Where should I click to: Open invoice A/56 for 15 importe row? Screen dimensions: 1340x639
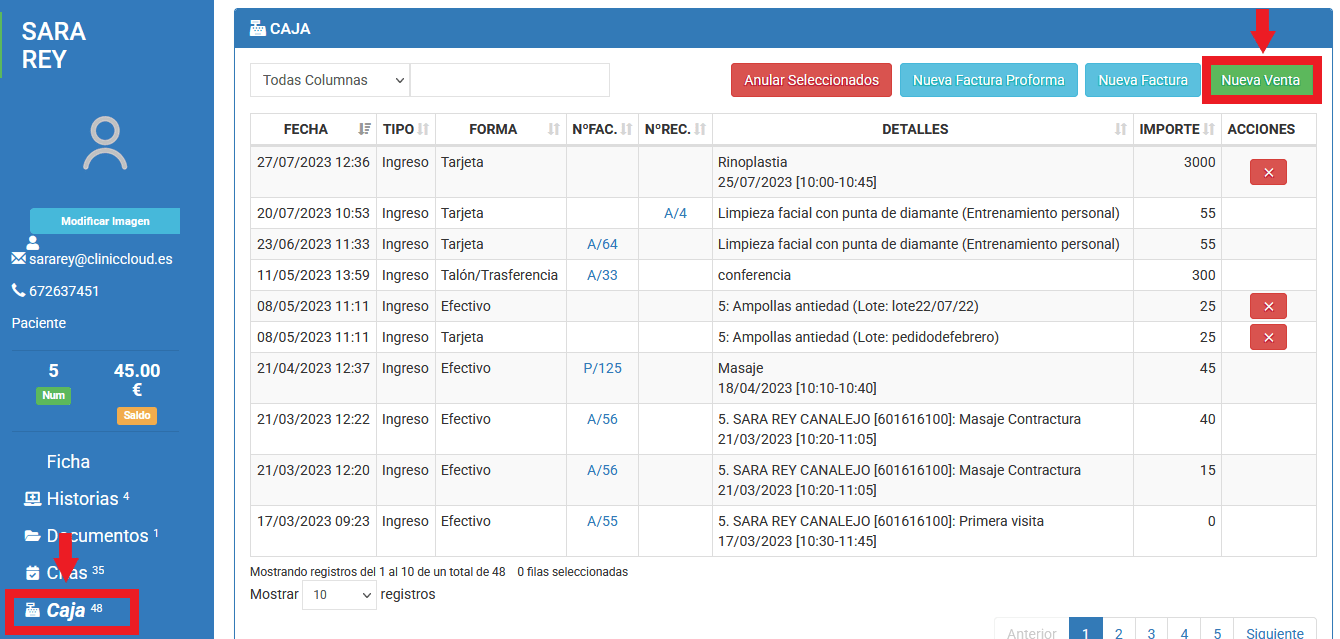click(x=602, y=470)
